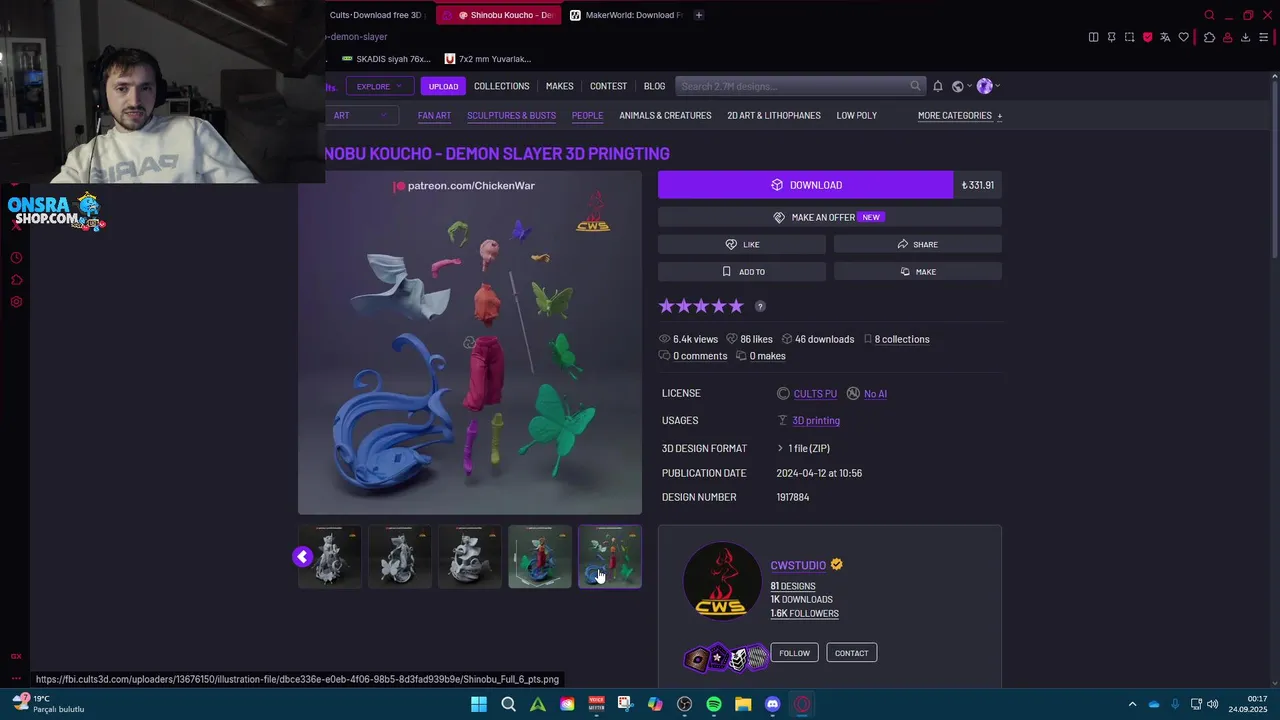Like the design with the LIKE button
1280x720 pixels.
[742, 244]
